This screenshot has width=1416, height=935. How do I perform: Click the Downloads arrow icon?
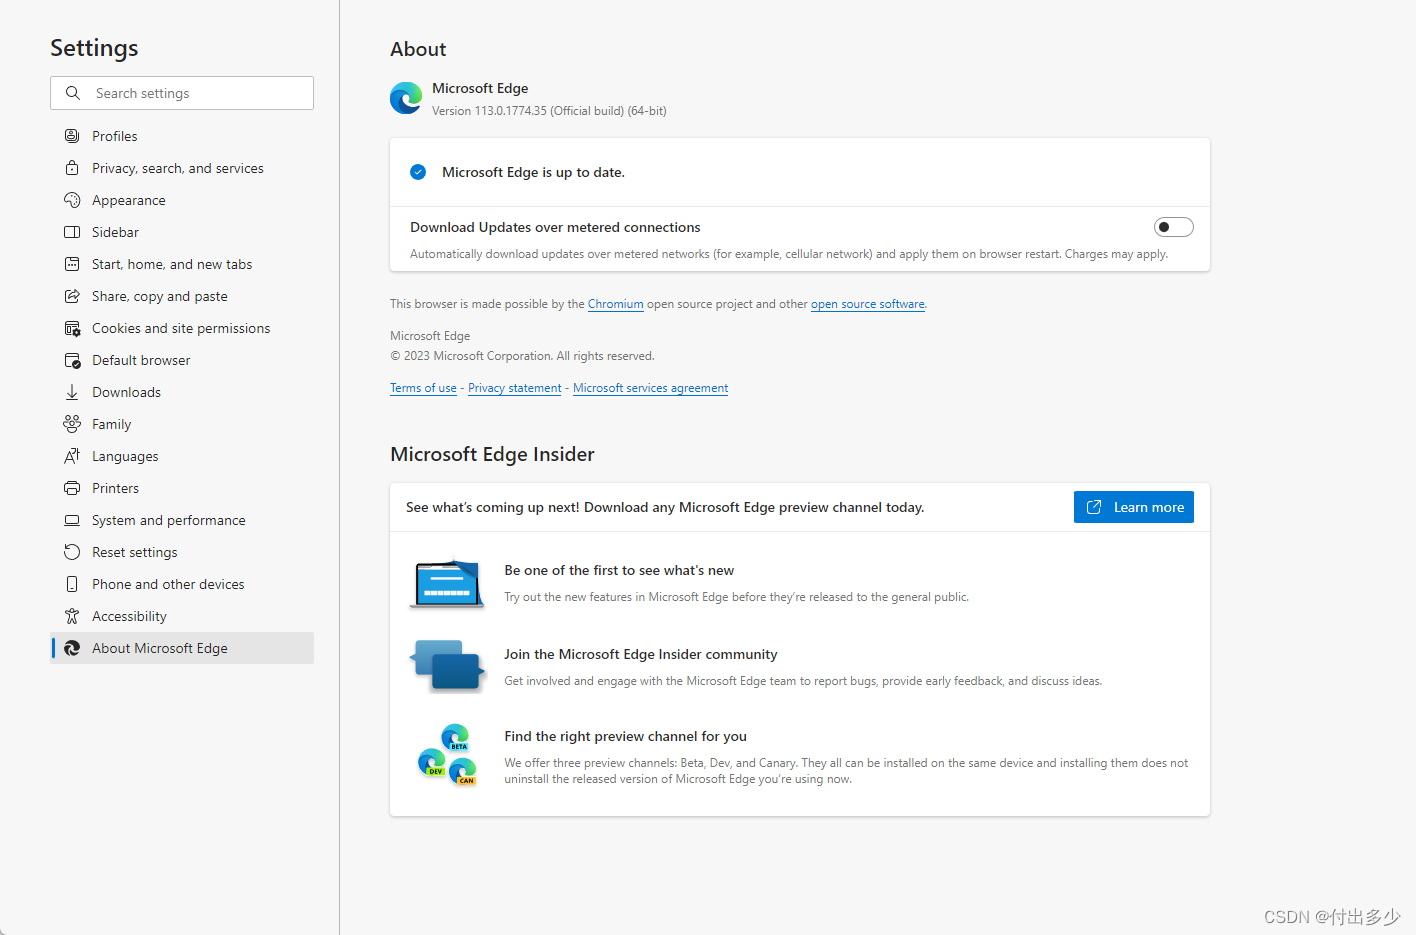coord(72,392)
